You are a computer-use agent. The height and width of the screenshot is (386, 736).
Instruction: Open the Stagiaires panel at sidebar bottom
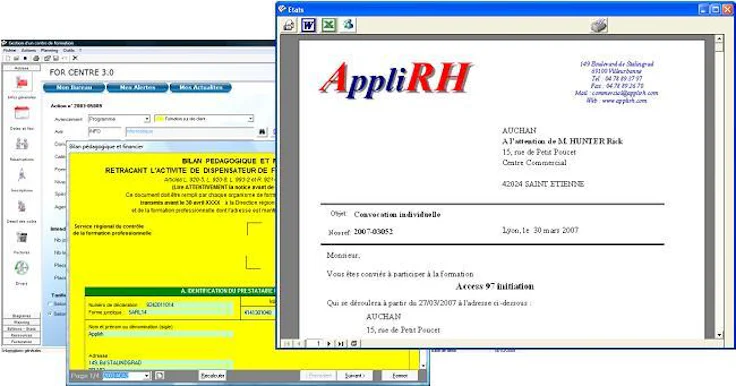click(x=22, y=316)
